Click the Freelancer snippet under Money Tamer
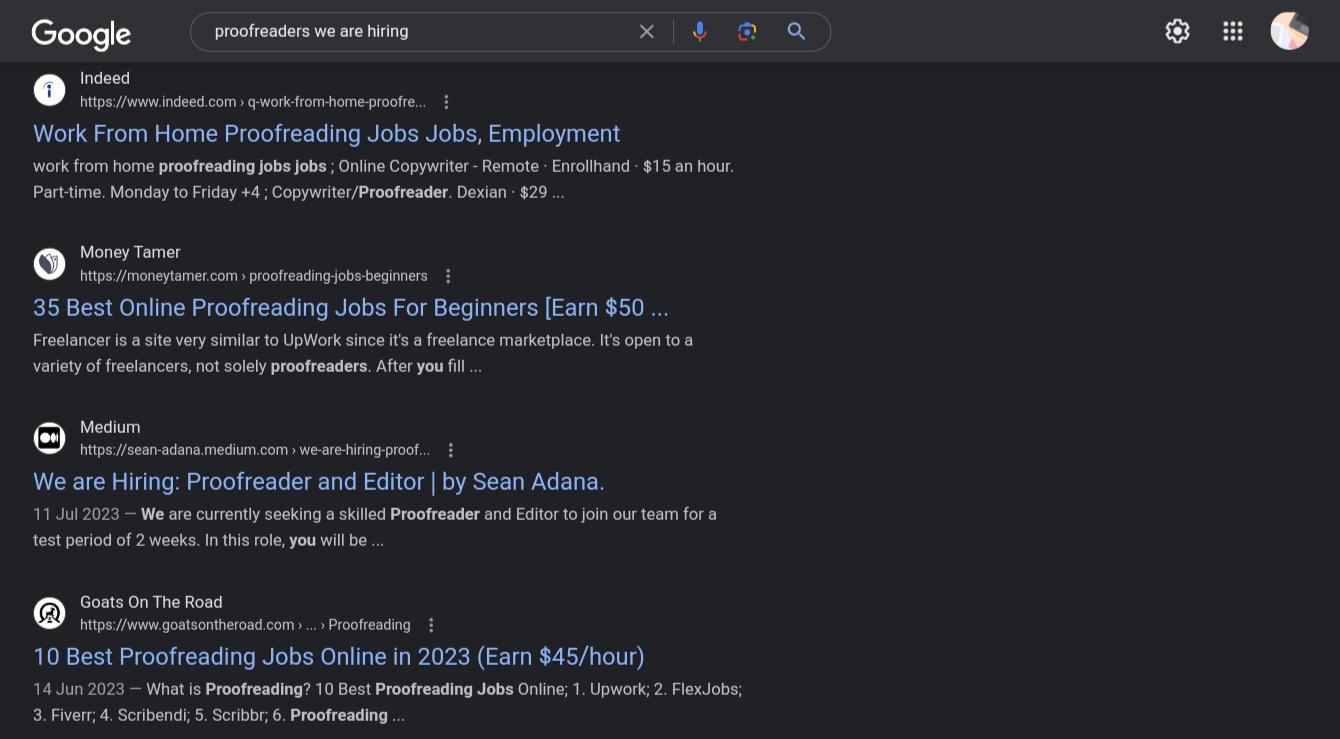Viewport: 1340px width, 739px height. pos(363,353)
